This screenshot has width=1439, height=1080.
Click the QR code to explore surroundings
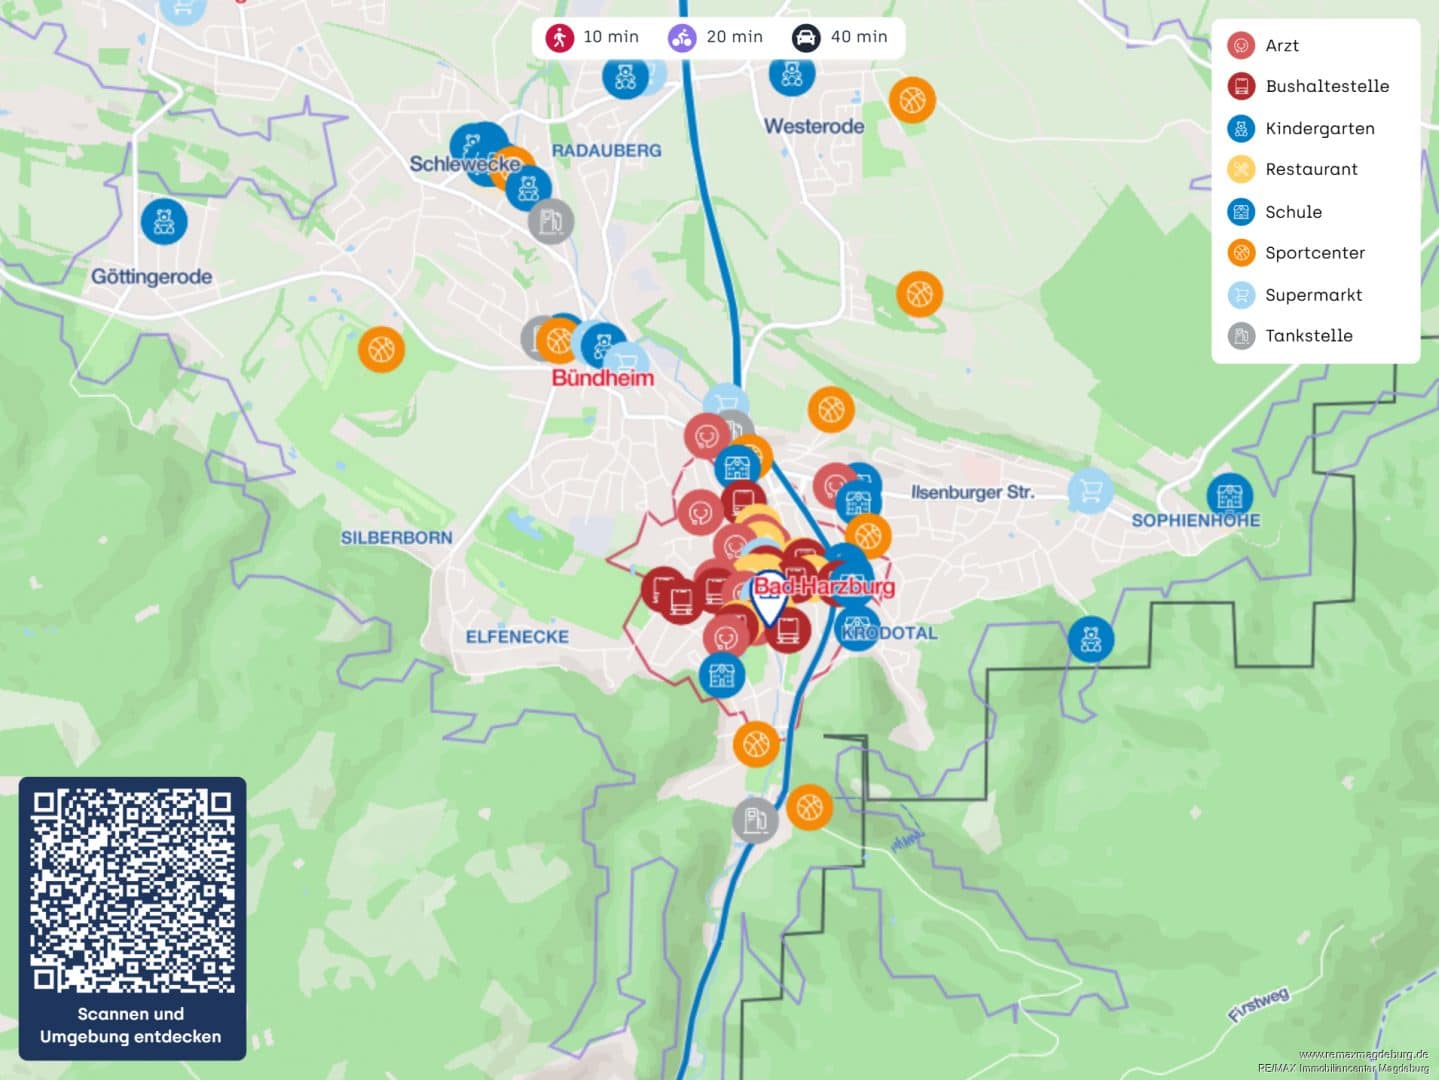click(132, 890)
